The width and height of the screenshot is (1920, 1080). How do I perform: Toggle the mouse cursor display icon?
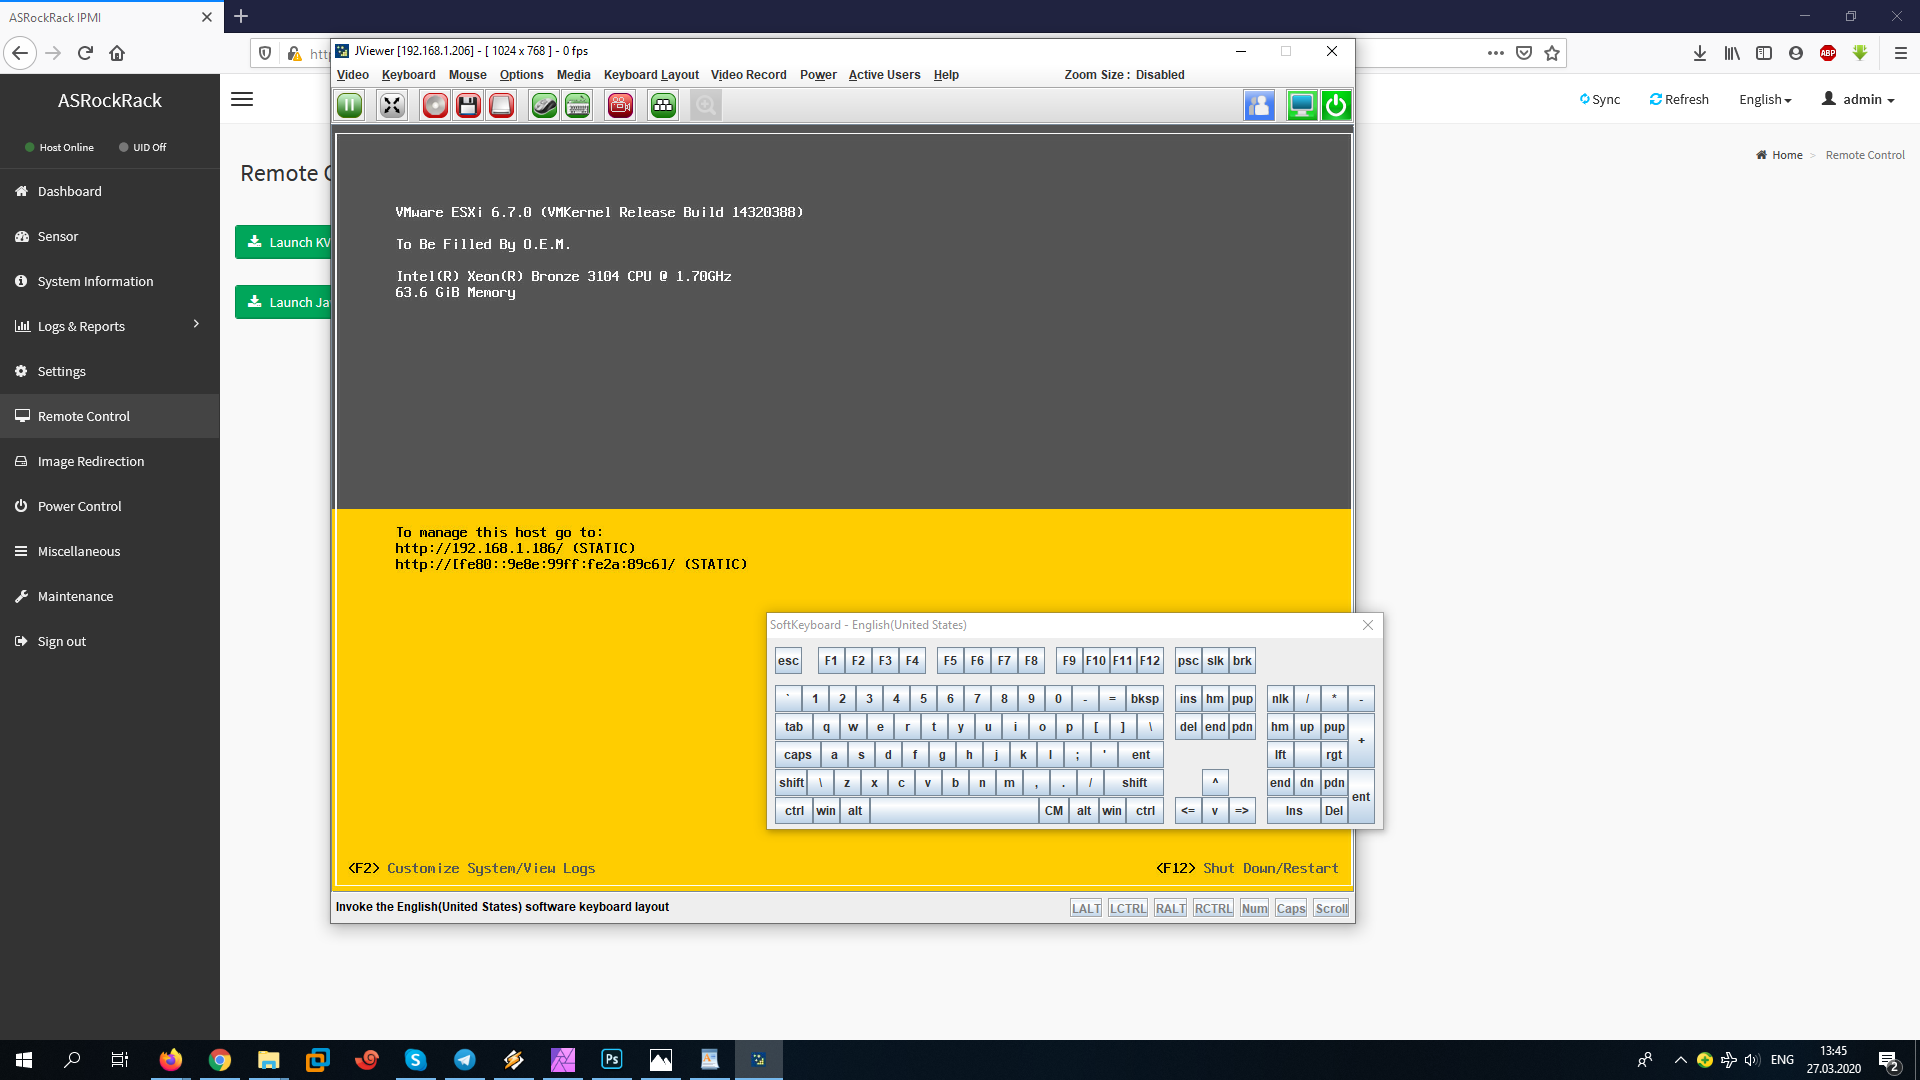(x=544, y=105)
